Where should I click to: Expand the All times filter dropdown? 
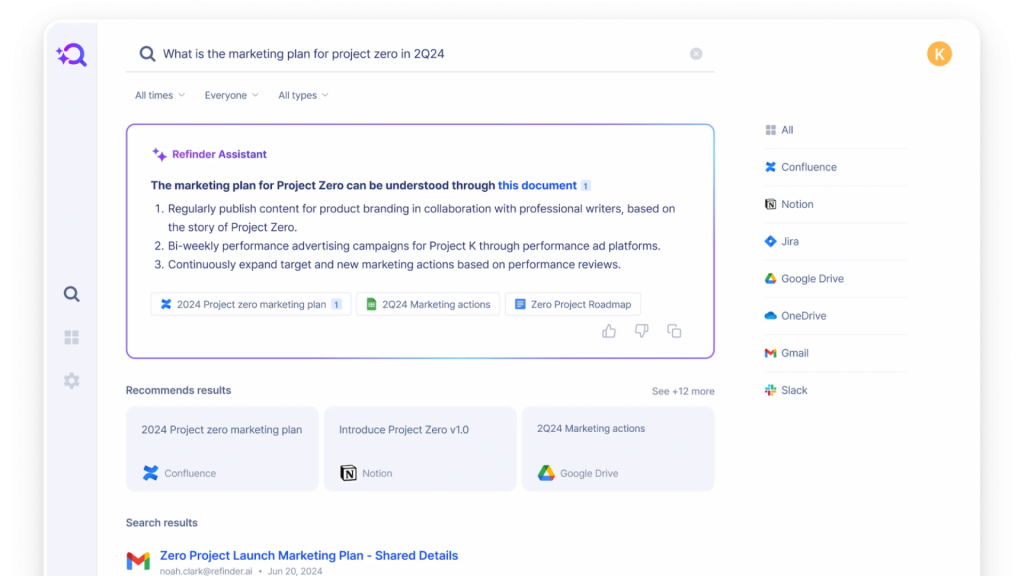pos(160,96)
